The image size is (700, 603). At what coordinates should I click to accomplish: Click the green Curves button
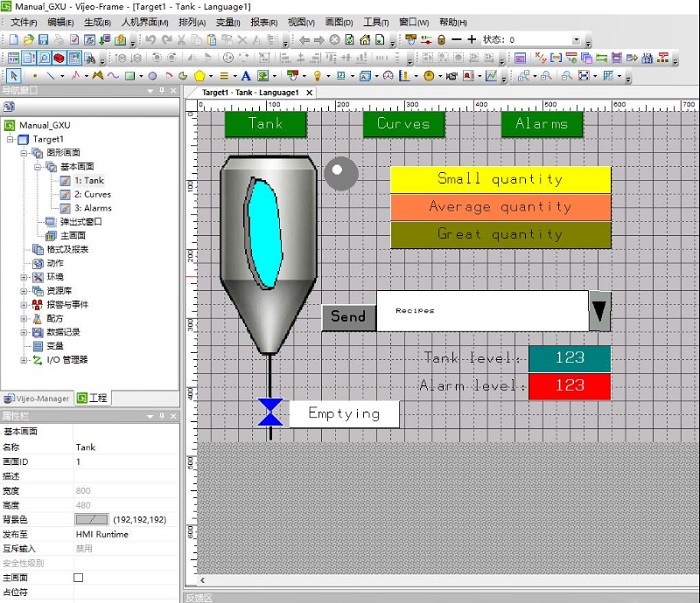point(403,124)
